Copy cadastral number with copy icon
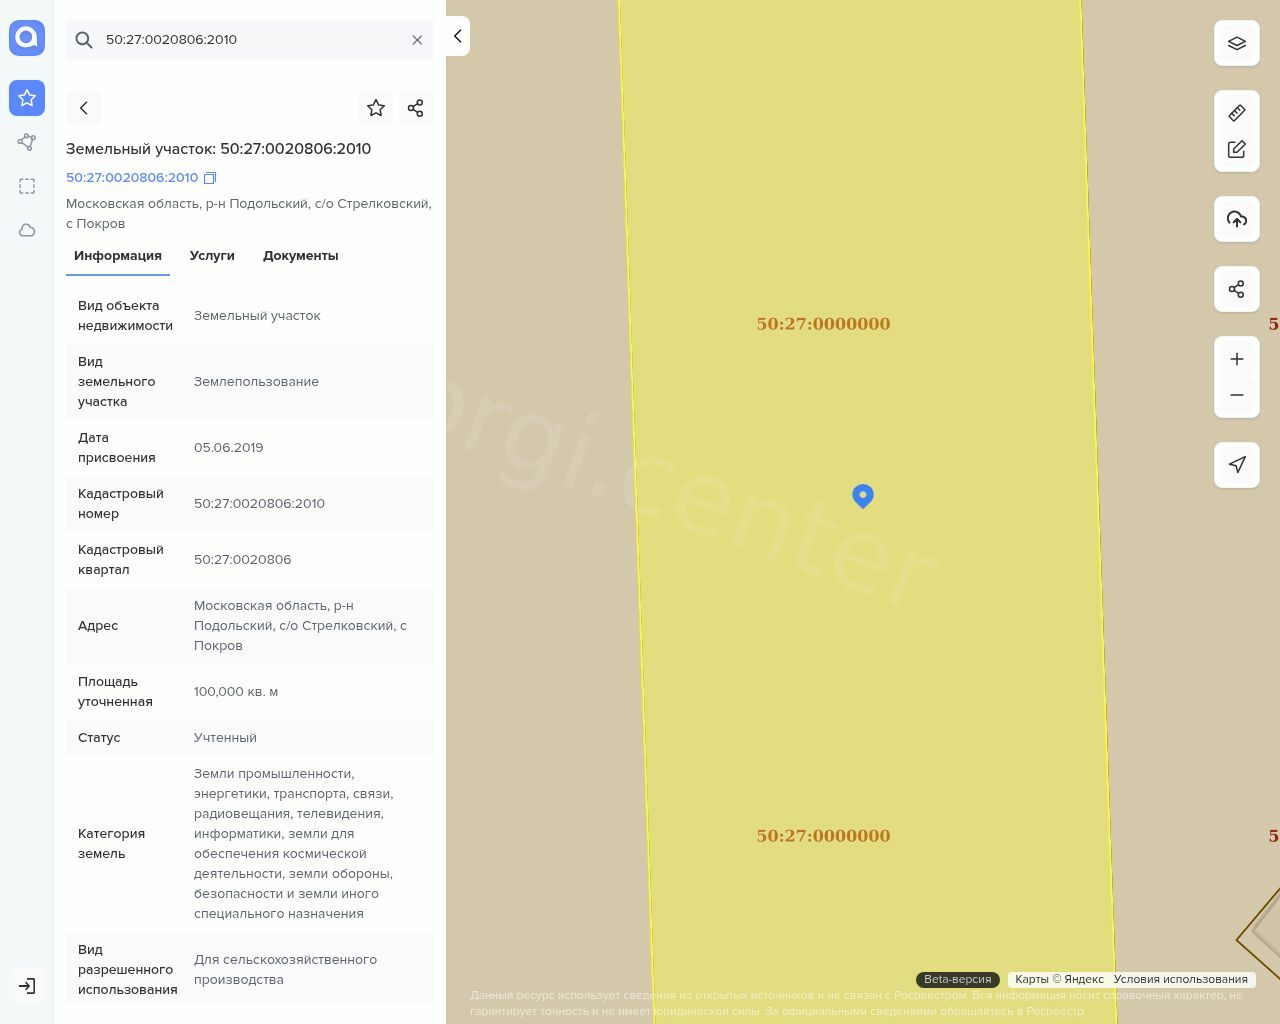The width and height of the screenshot is (1280, 1024). click(x=210, y=178)
